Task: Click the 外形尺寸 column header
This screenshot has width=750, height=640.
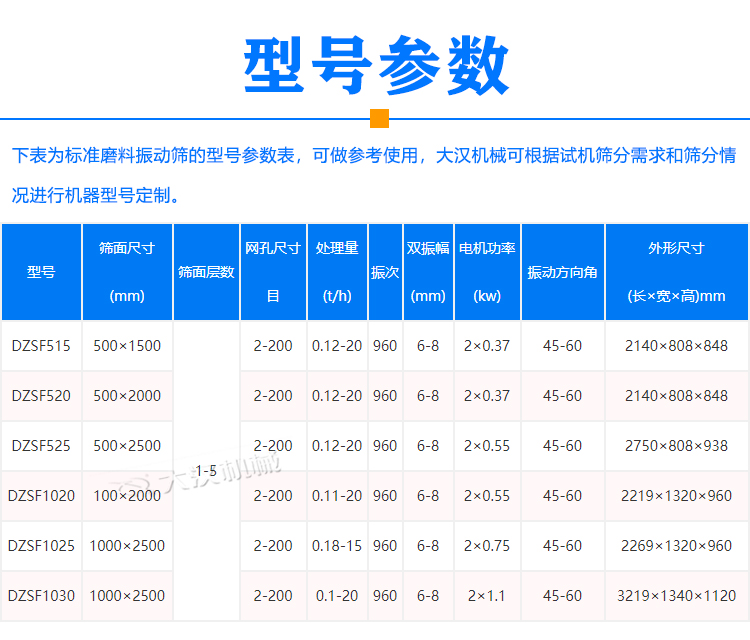Action: coord(676,272)
